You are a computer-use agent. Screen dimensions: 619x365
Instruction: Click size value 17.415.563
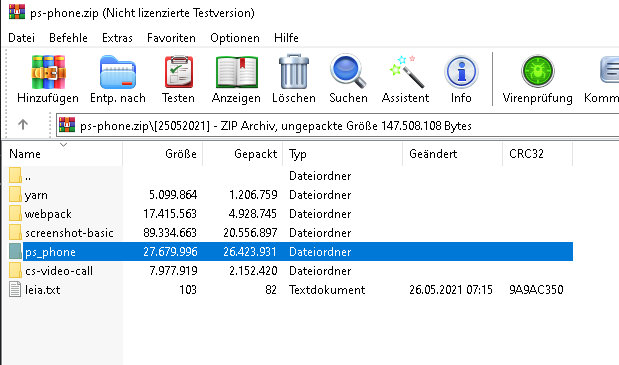click(x=170, y=214)
